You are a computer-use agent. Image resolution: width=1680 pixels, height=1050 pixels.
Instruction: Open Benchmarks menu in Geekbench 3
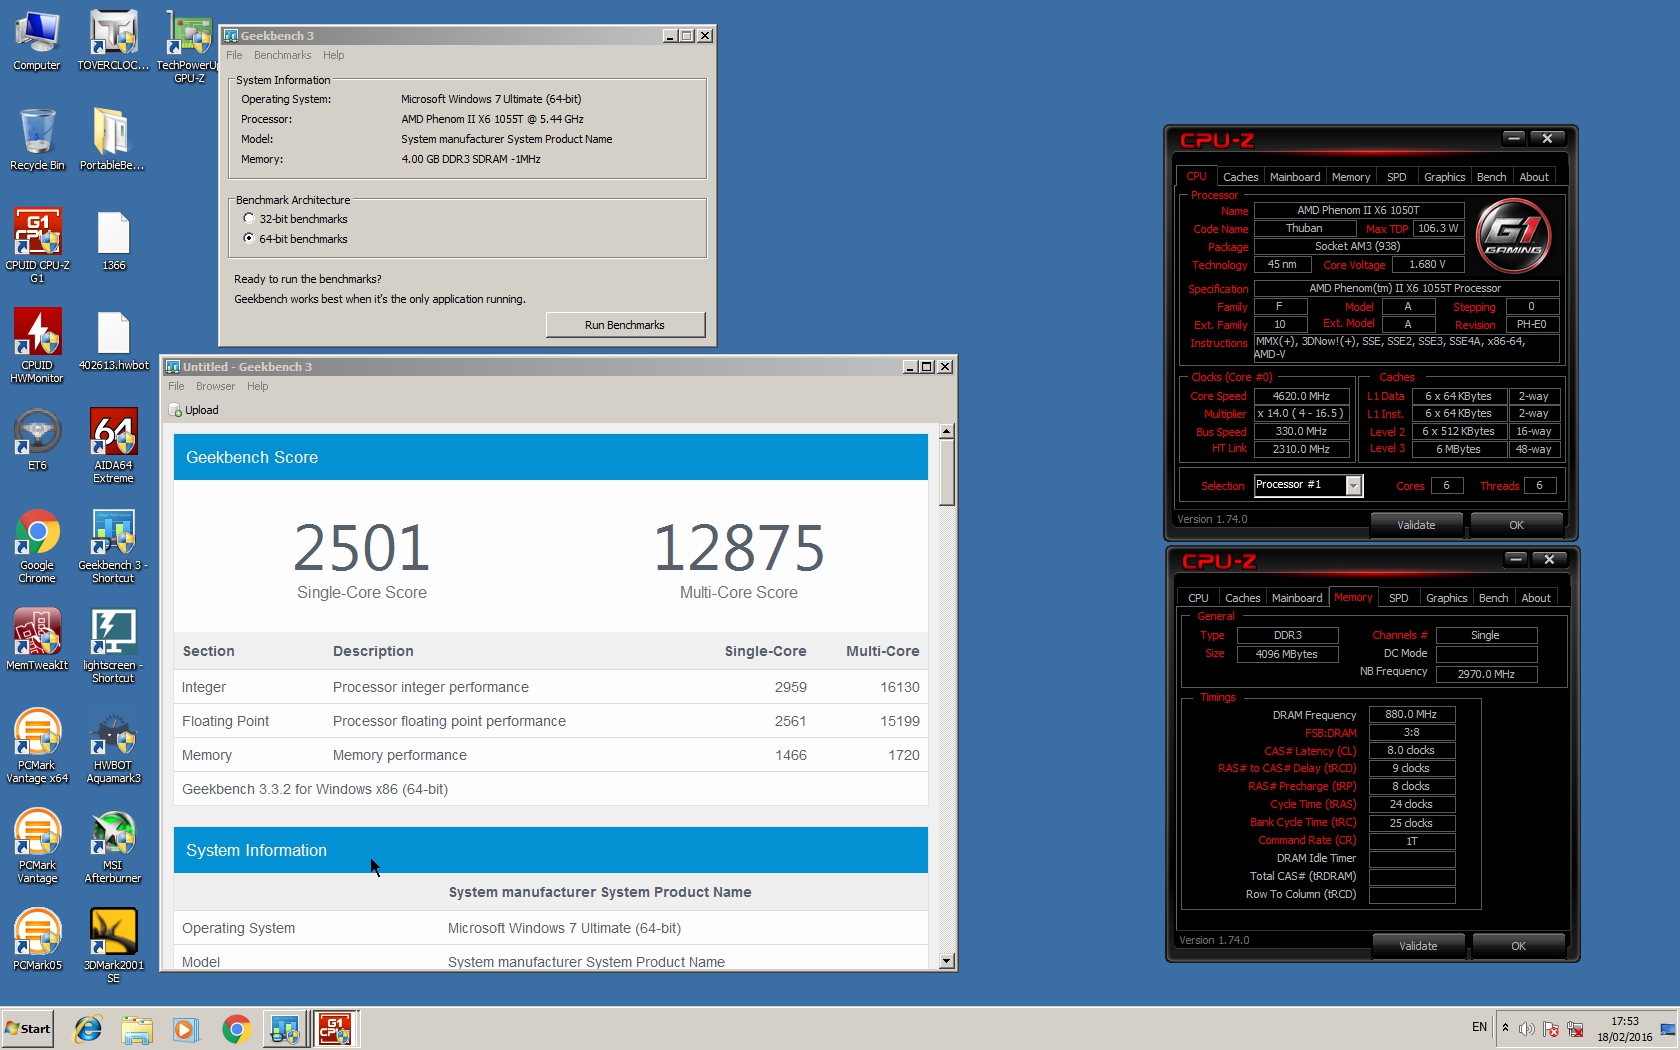(282, 56)
